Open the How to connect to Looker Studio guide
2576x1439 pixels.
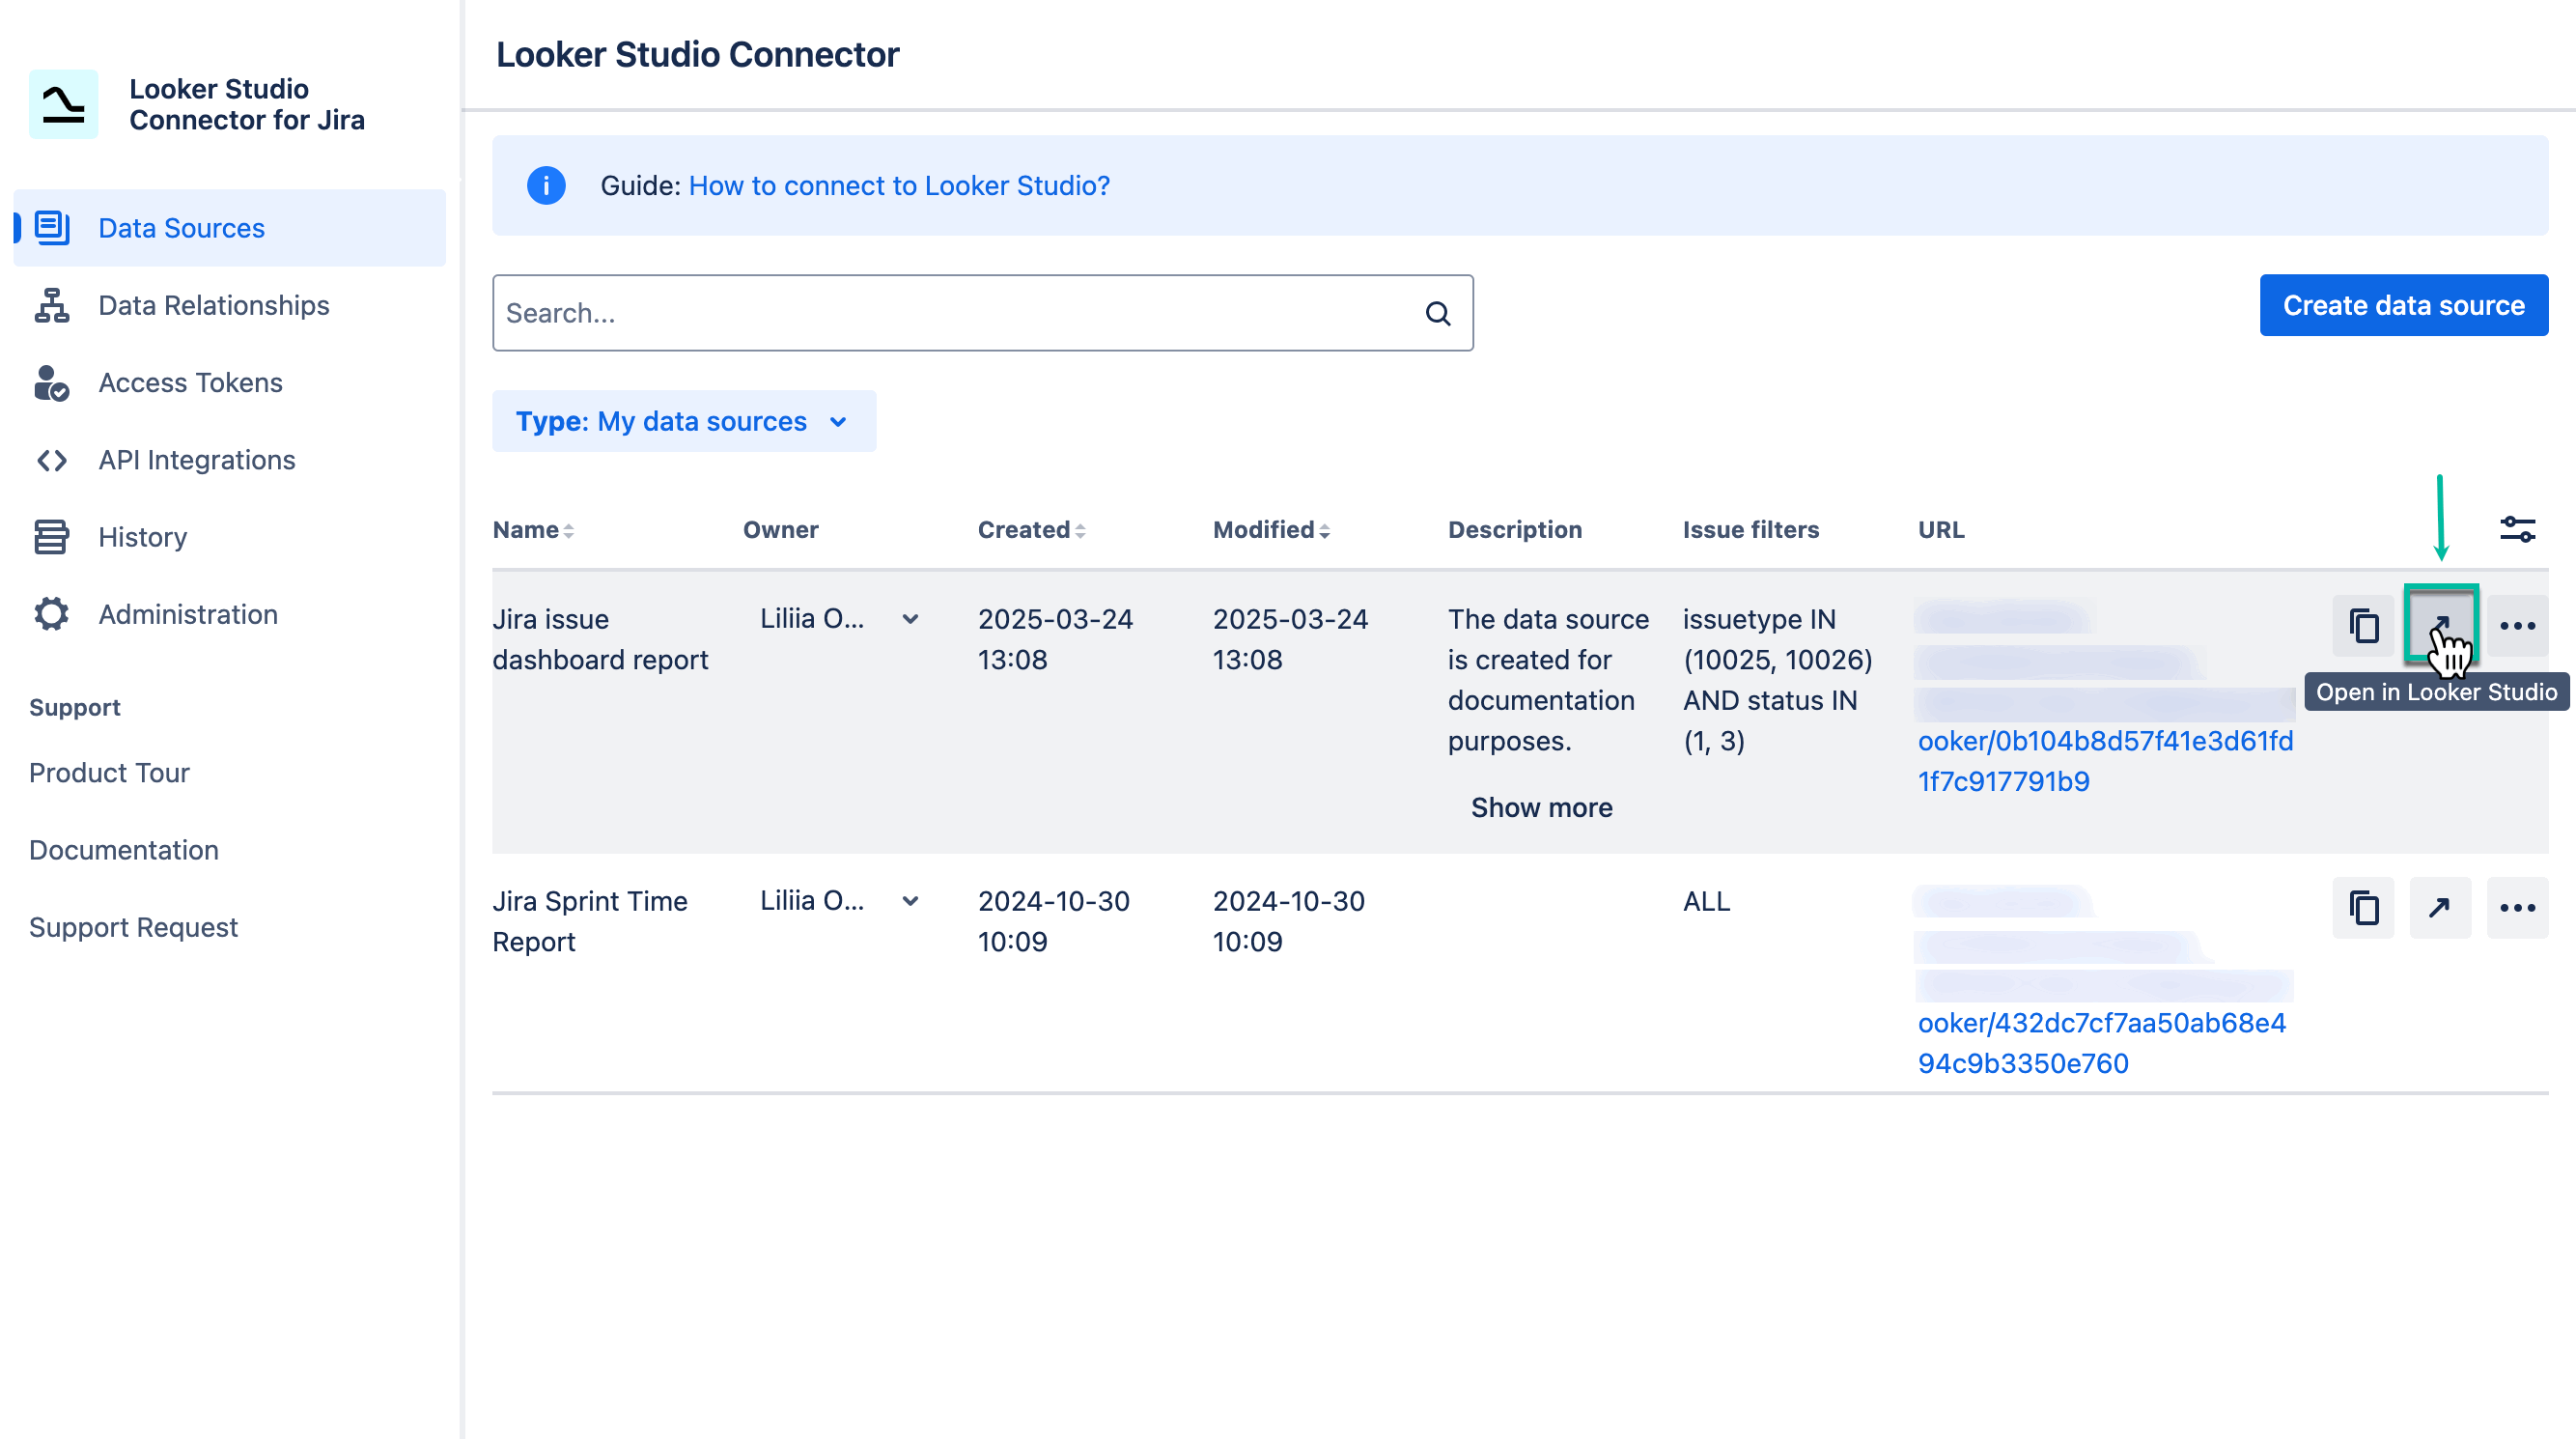[x=899, y=185]
